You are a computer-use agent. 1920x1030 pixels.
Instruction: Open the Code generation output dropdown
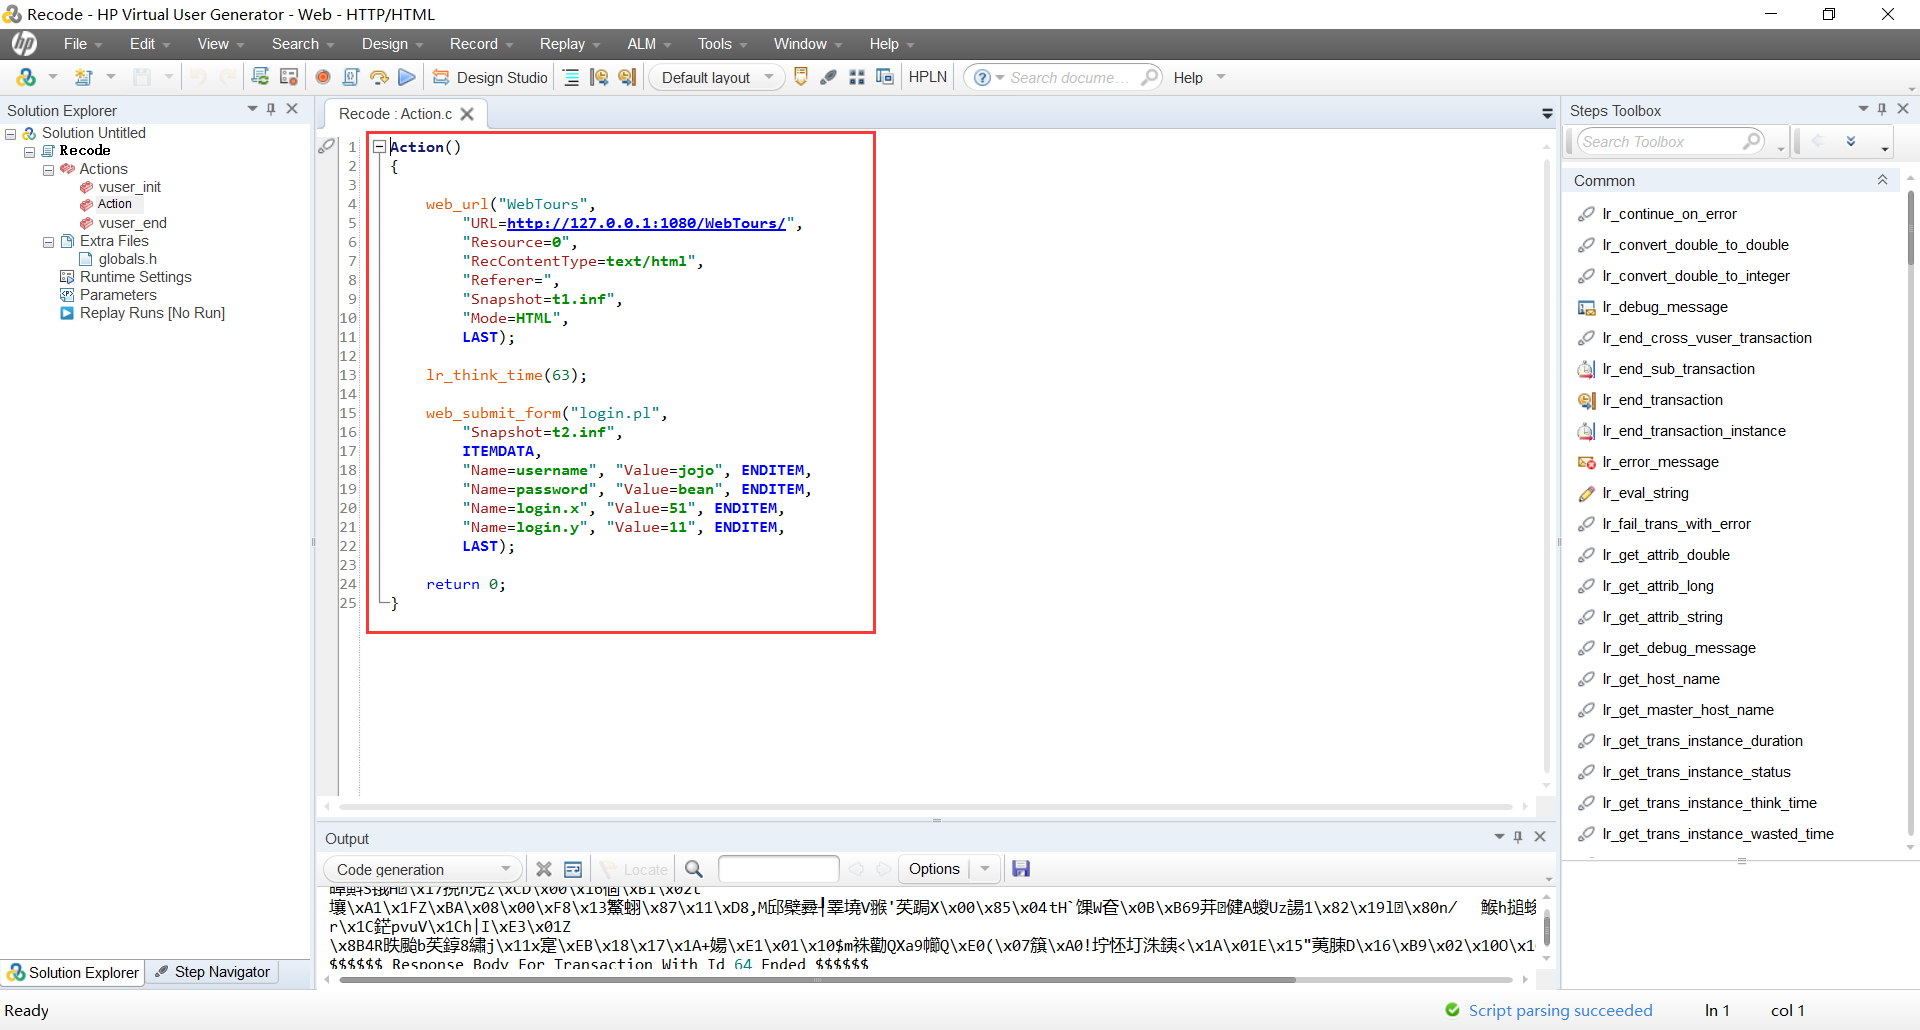pyautogui.click(x=423, y=869)
